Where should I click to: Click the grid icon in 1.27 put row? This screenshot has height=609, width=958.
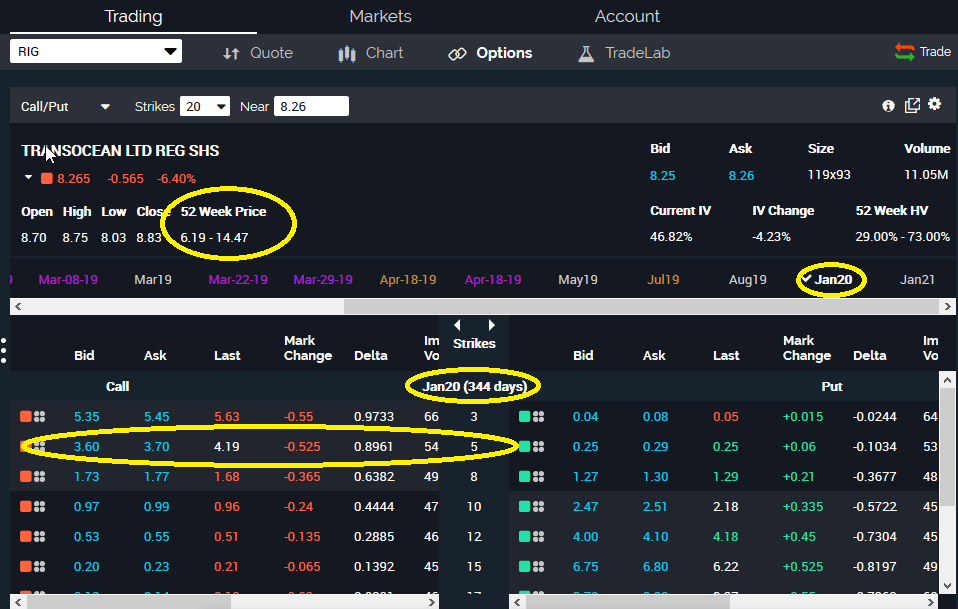pyautogui.click(x=538, y=476)
